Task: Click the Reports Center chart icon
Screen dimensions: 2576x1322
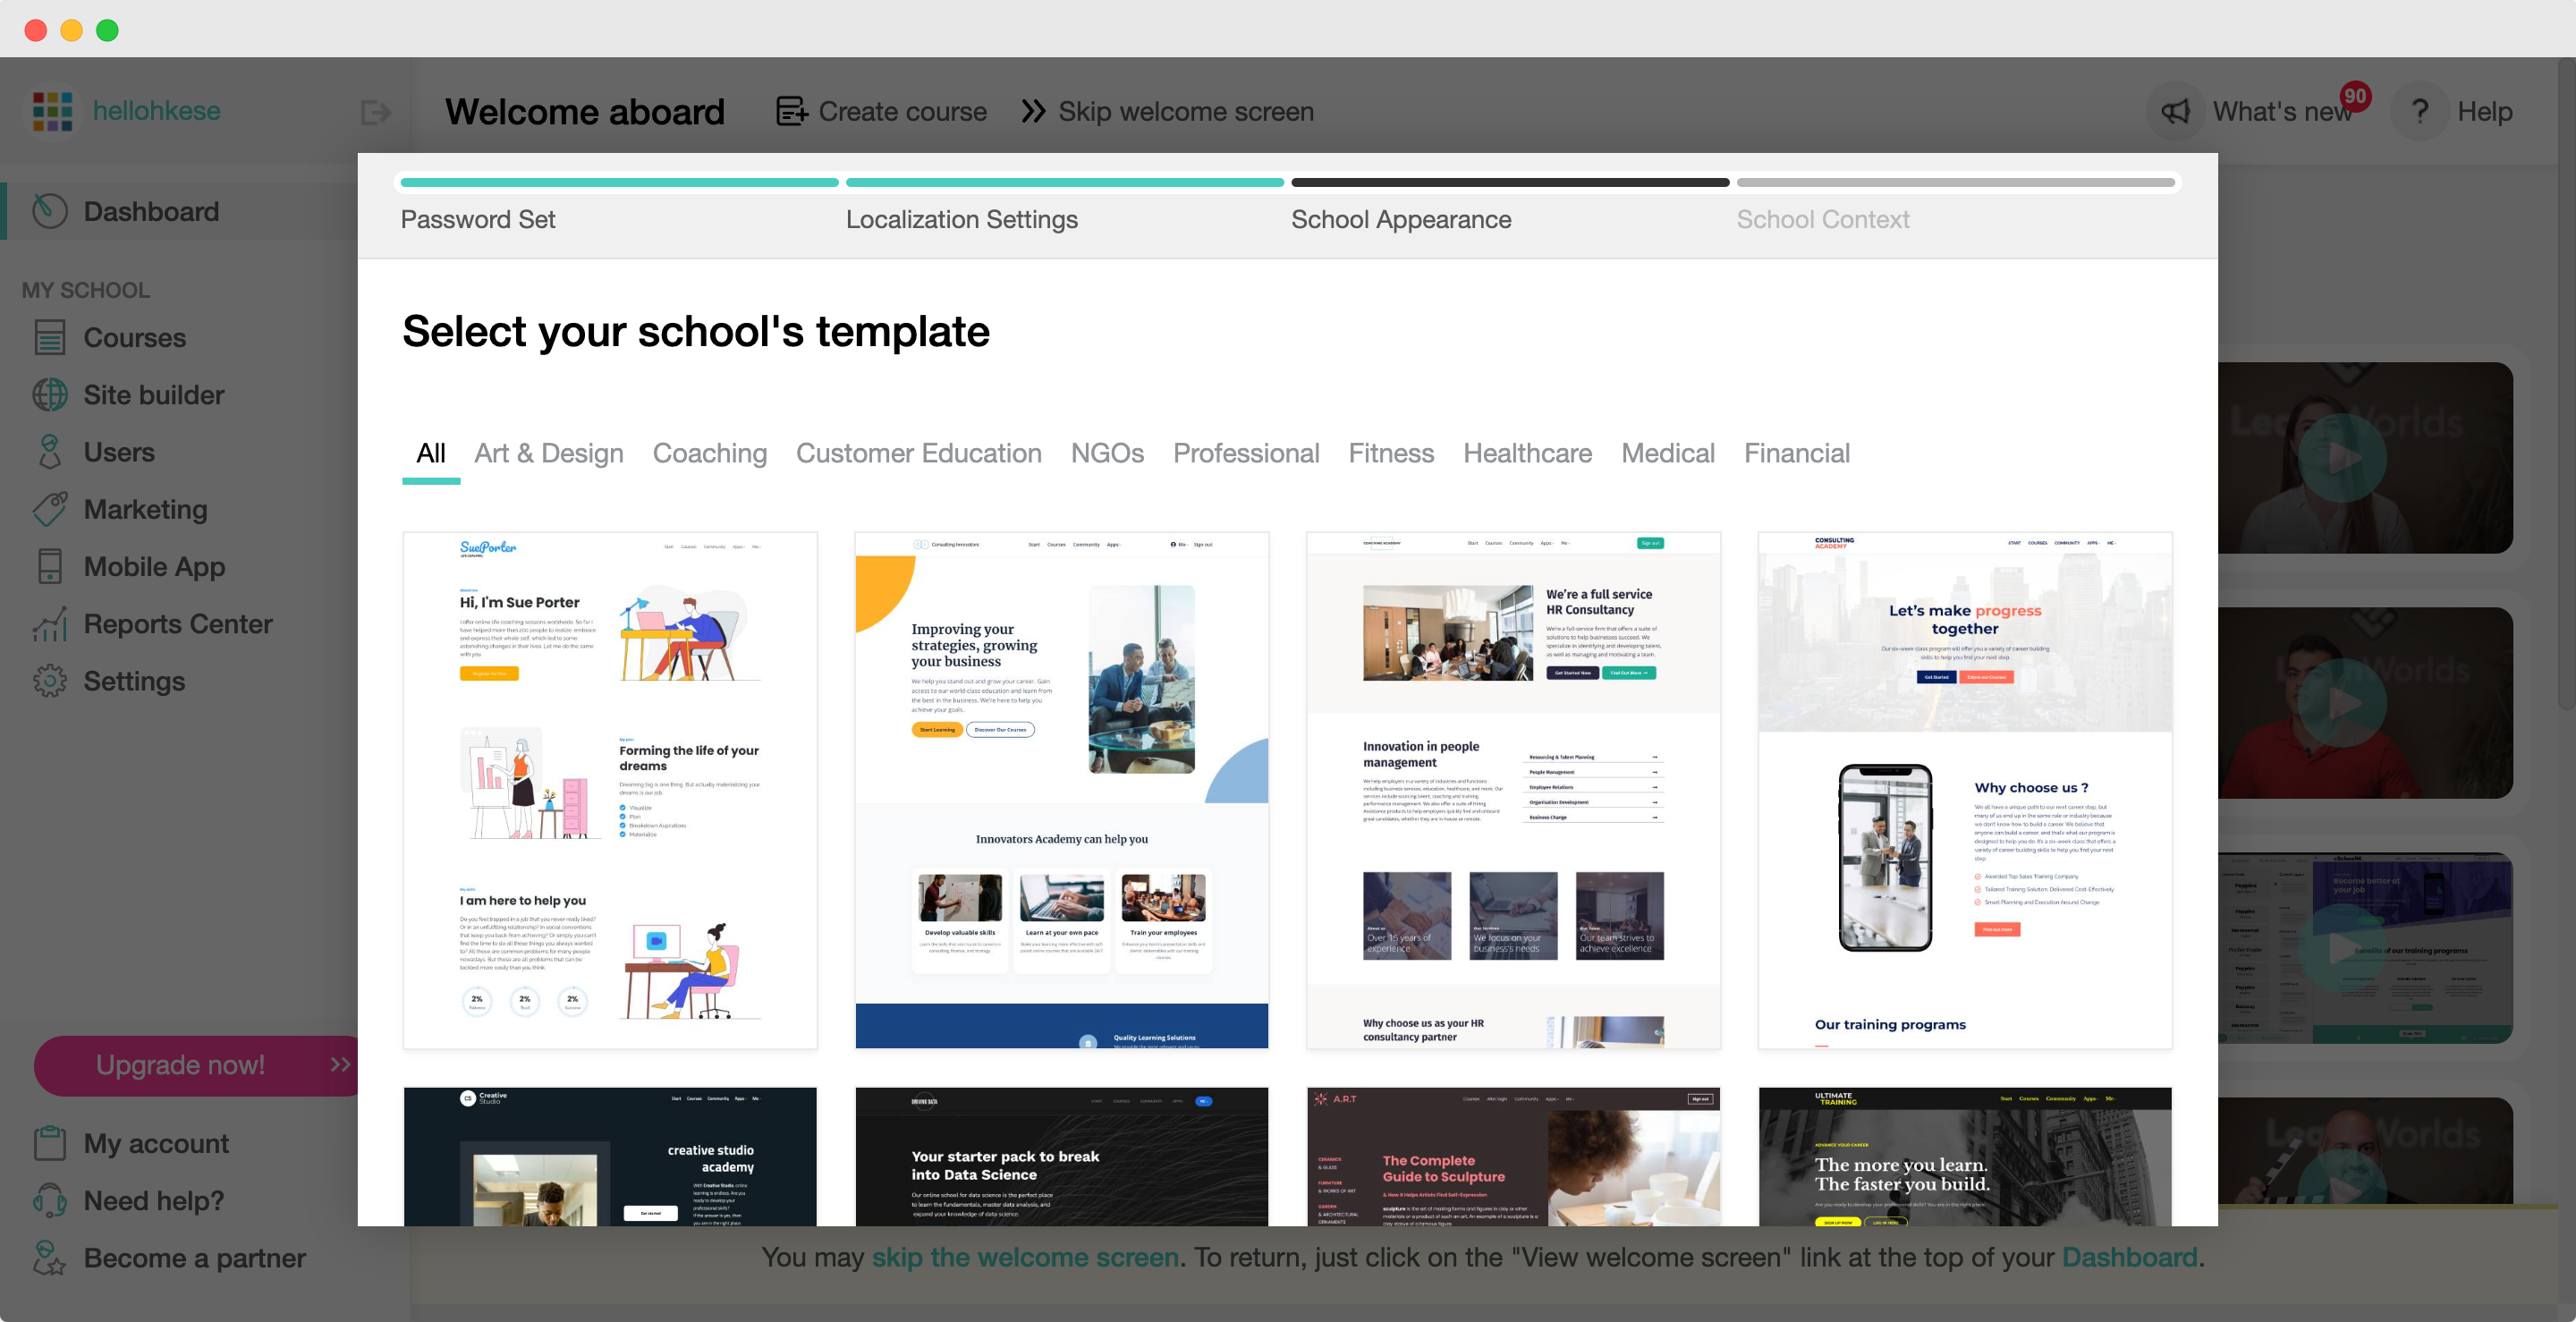Action: pos(49,624)
